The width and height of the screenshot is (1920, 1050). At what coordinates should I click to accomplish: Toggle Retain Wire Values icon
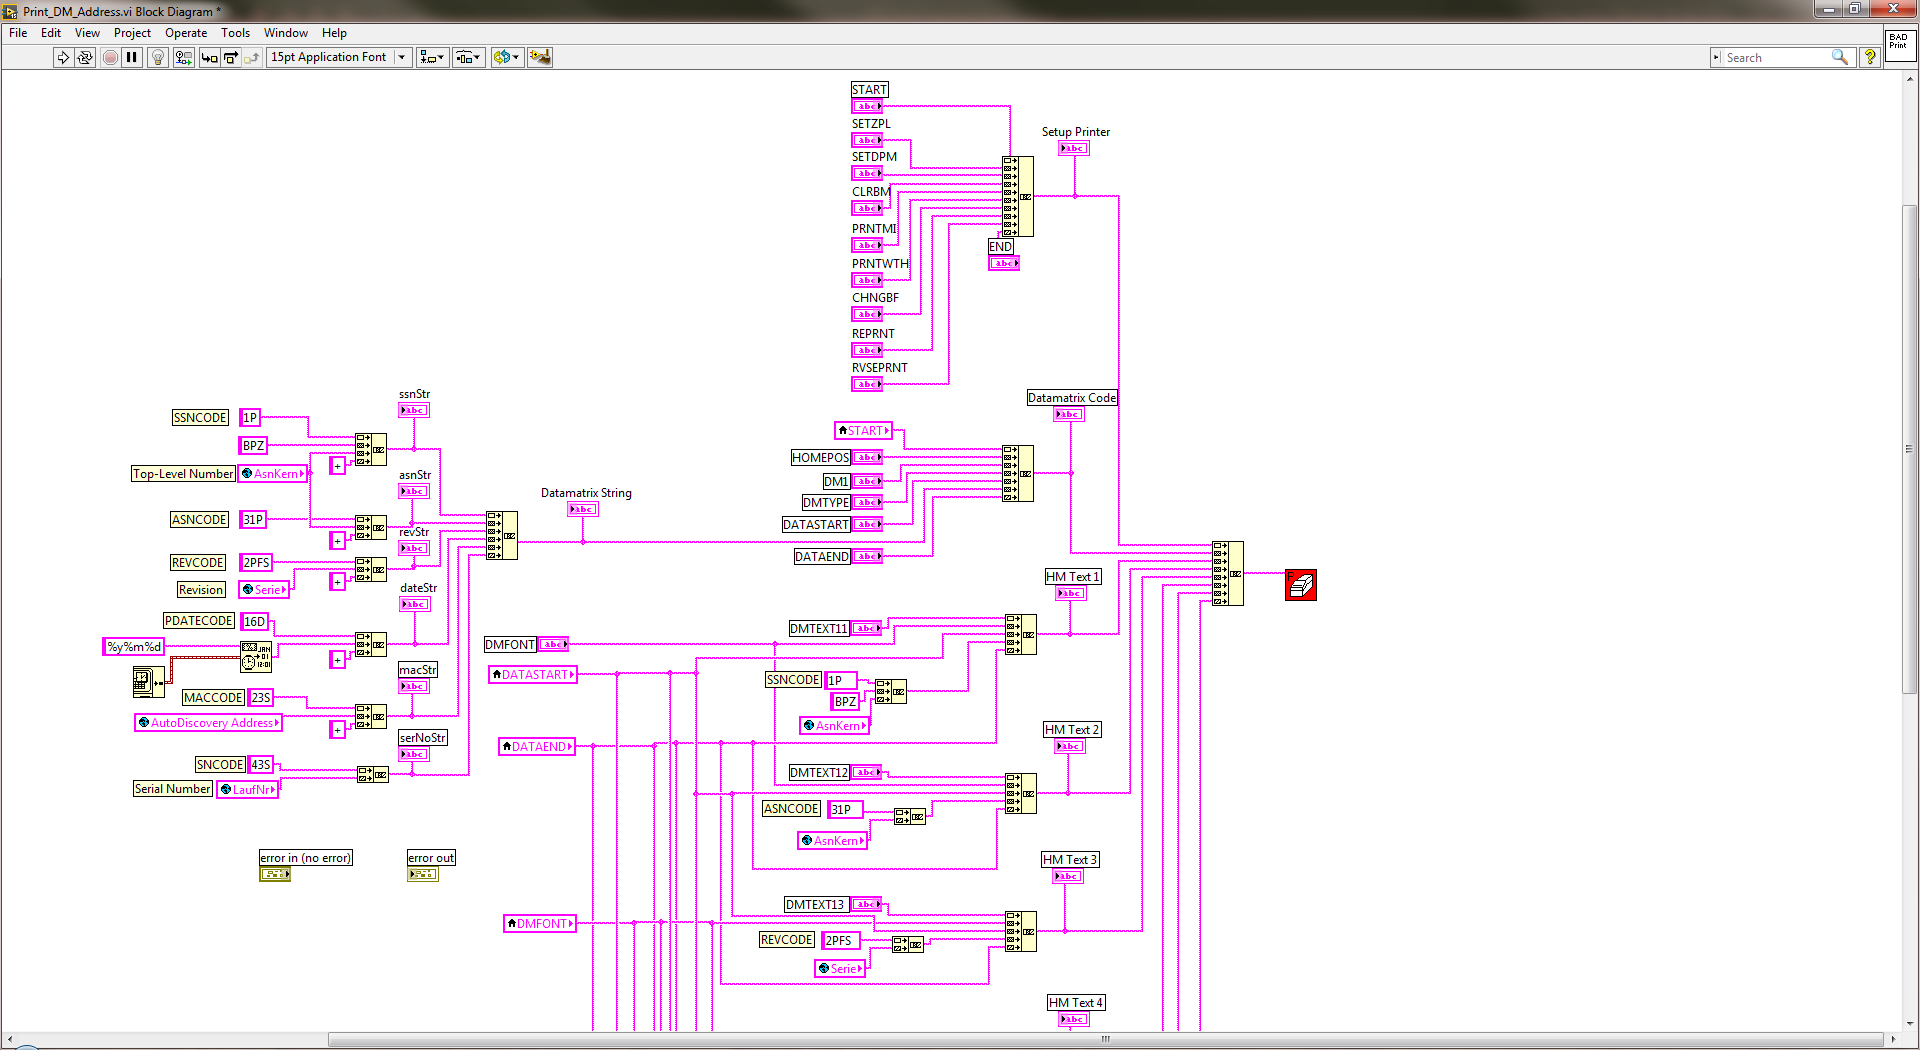tap(184, 57)
